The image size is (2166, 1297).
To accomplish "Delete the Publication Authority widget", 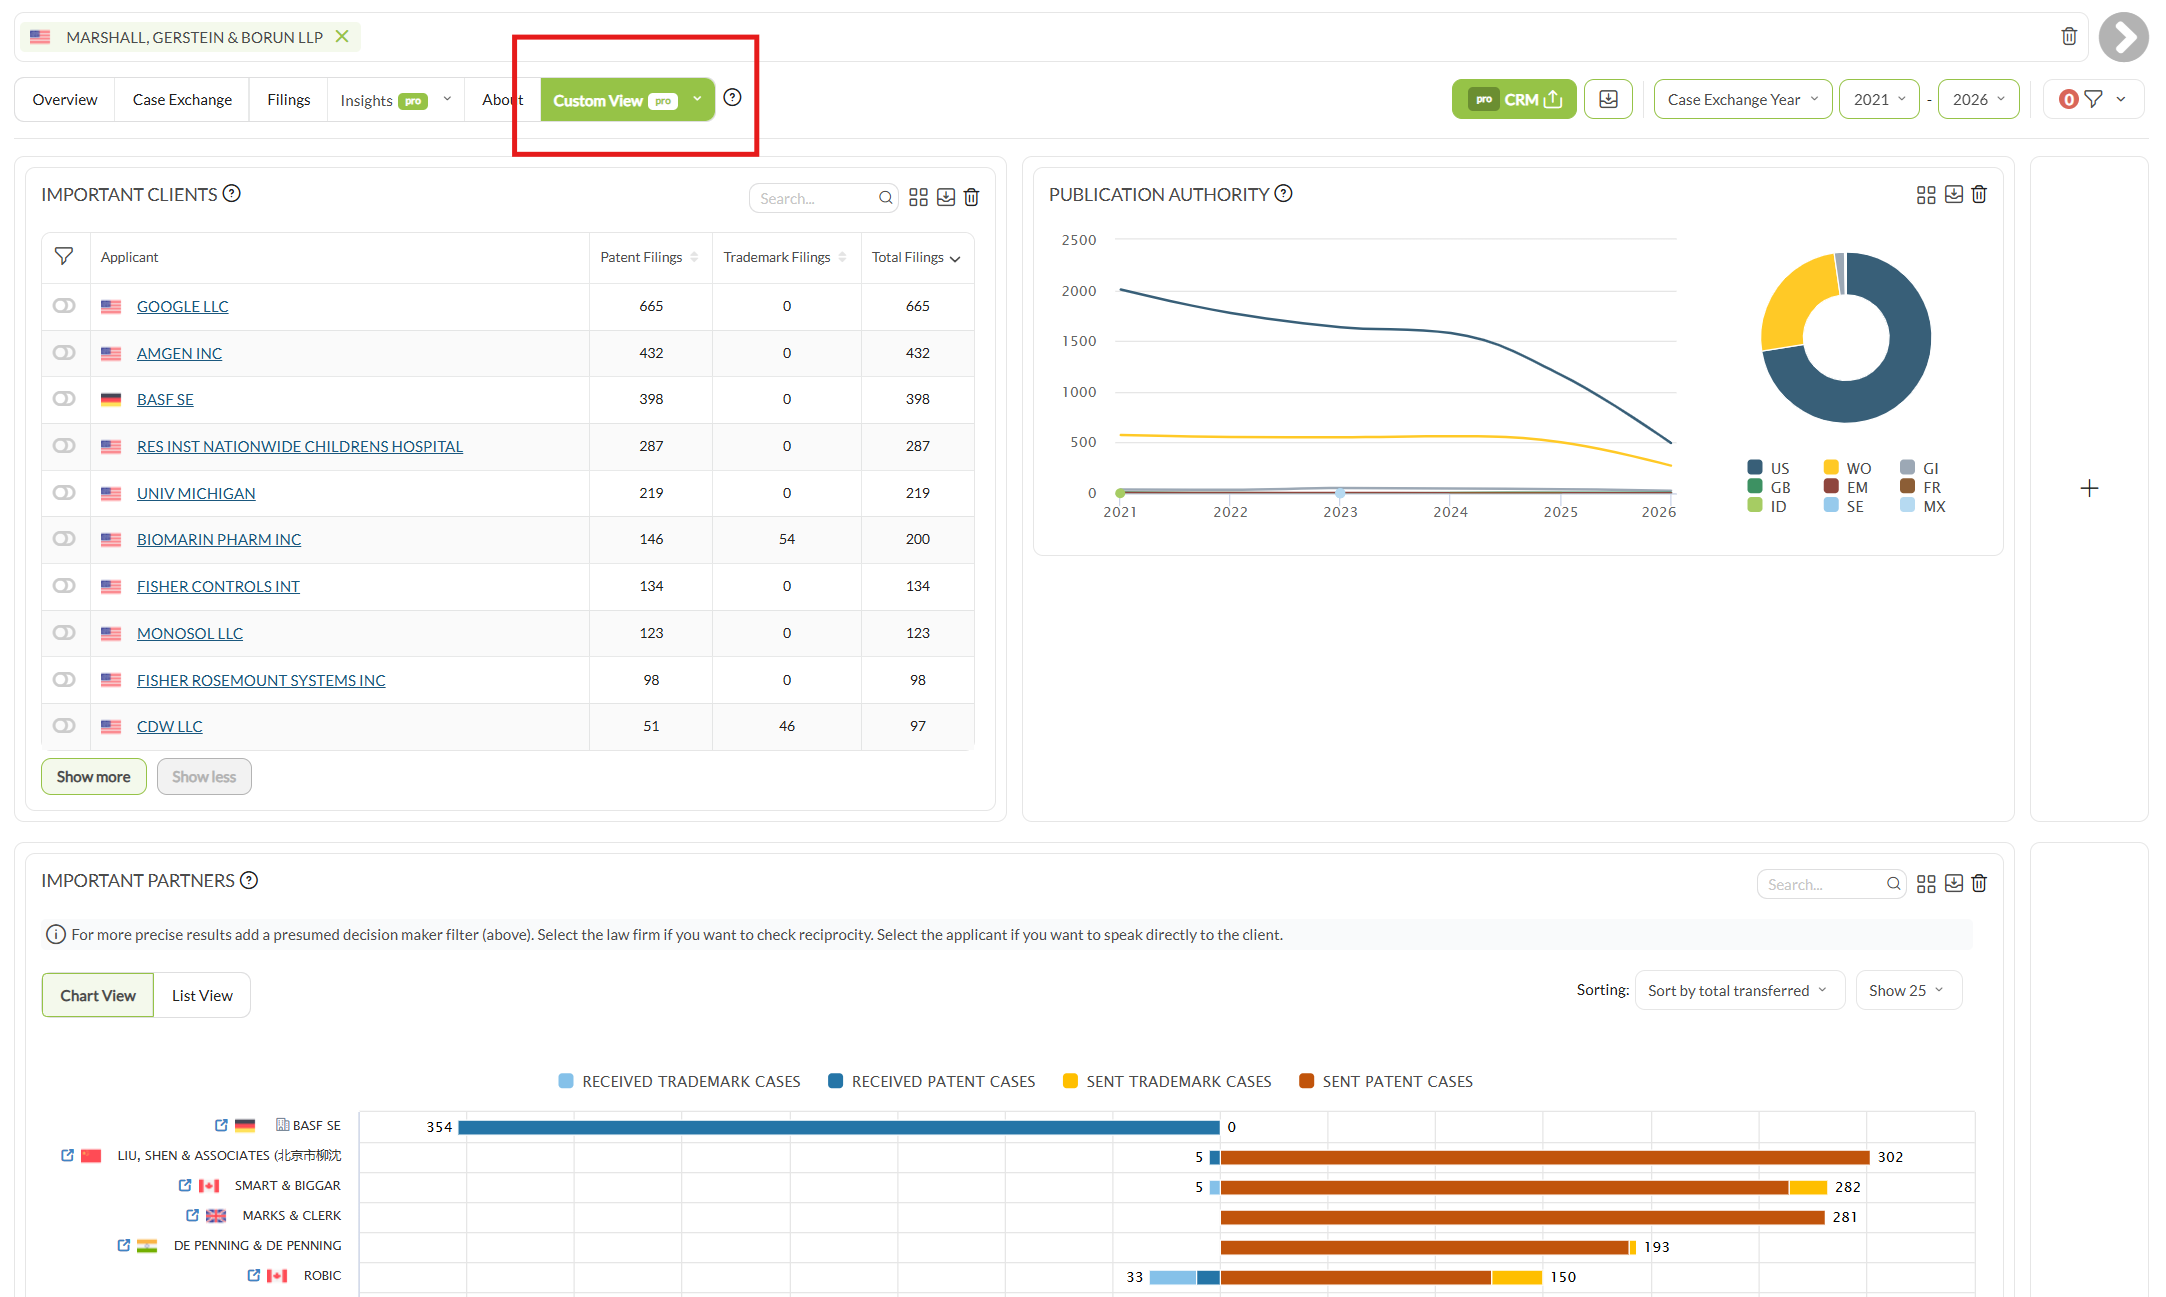I will coord(1979,195).
